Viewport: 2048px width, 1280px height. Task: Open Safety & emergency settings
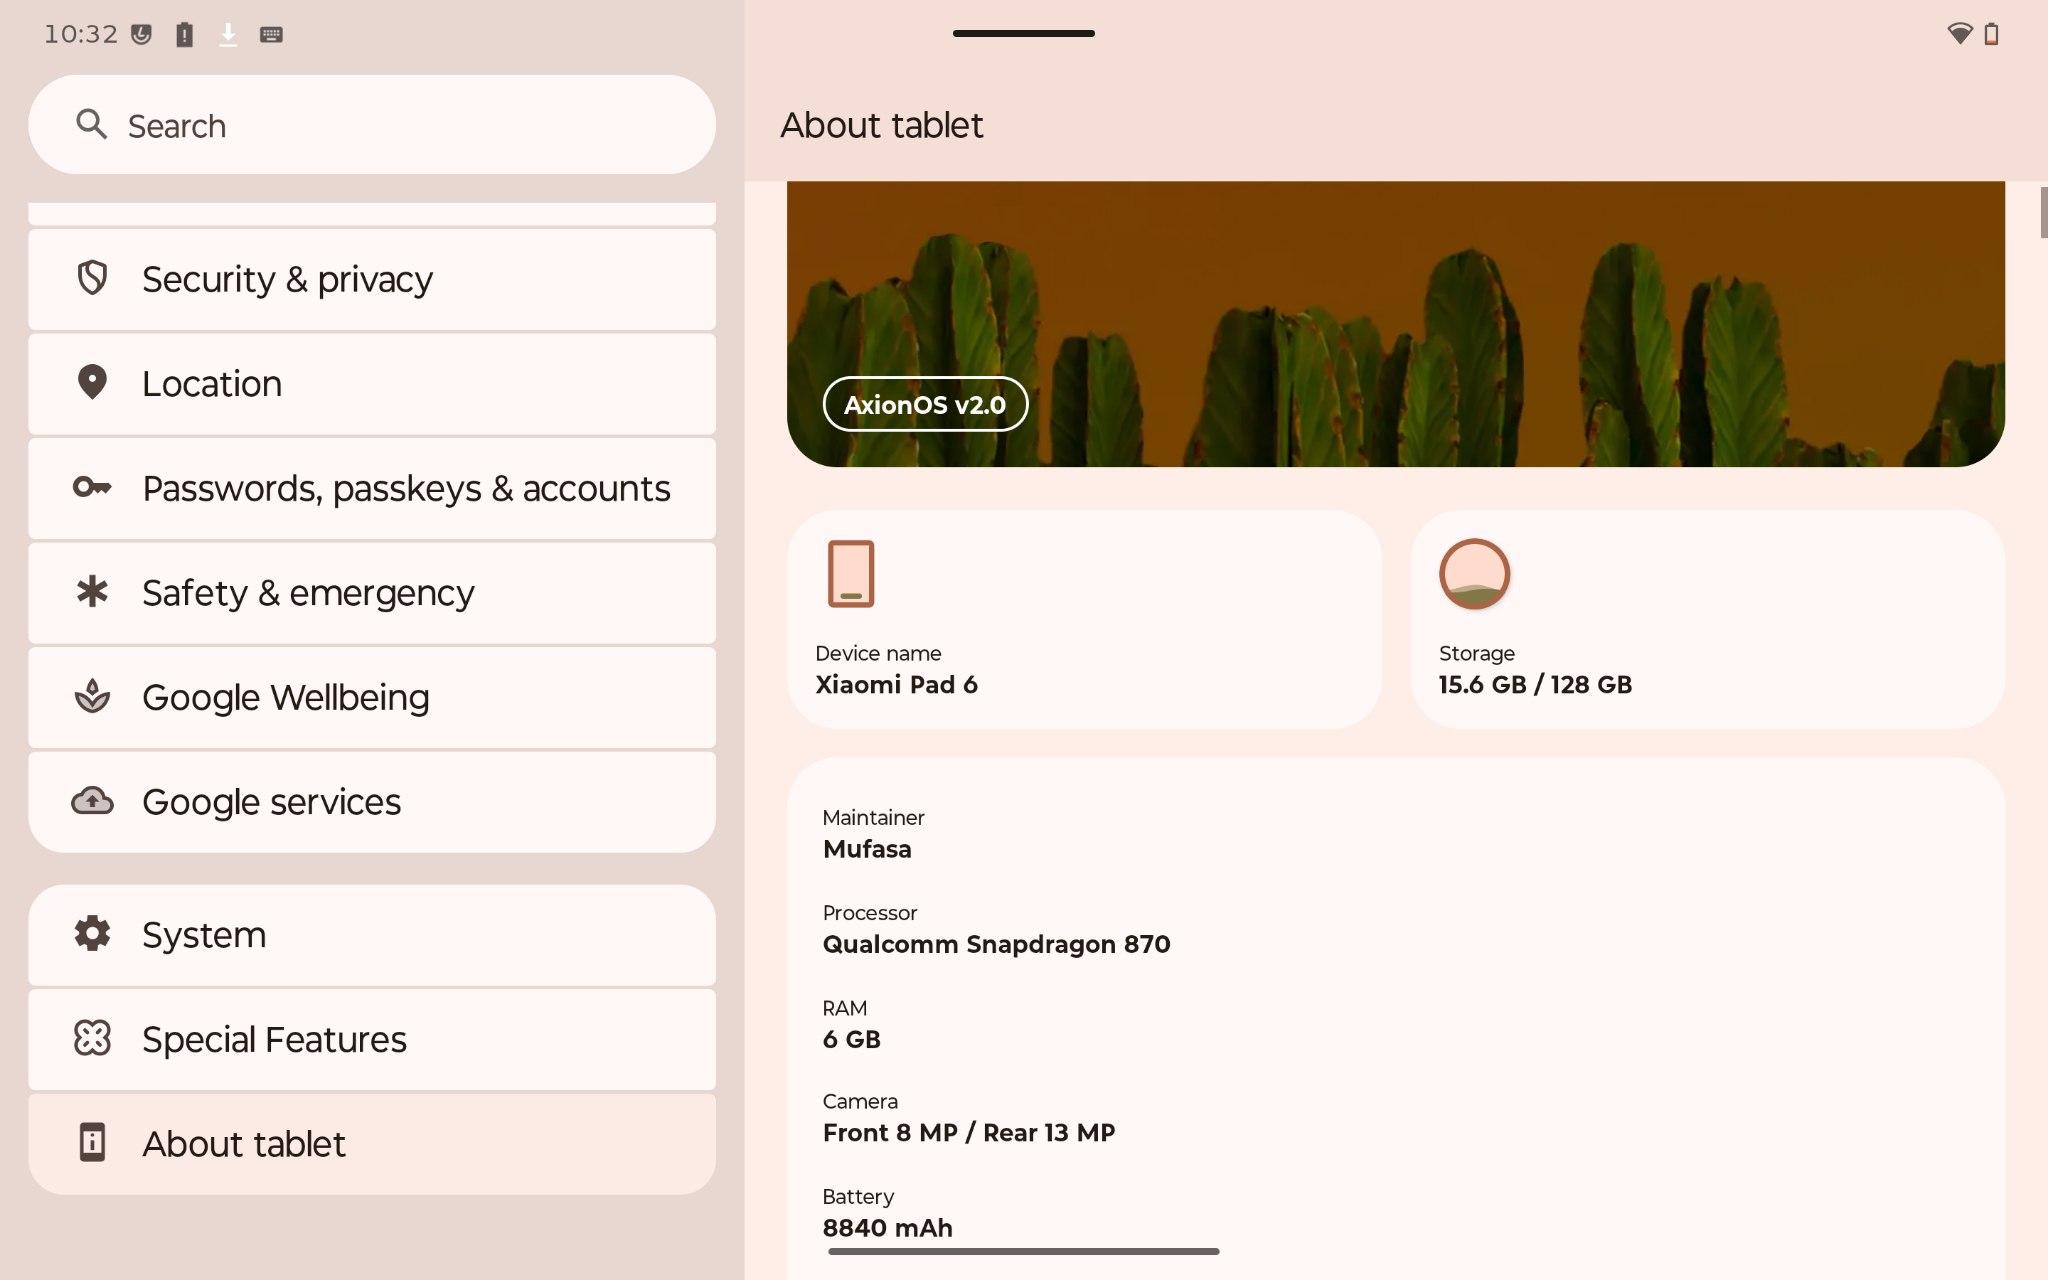[x=372, y=593]
